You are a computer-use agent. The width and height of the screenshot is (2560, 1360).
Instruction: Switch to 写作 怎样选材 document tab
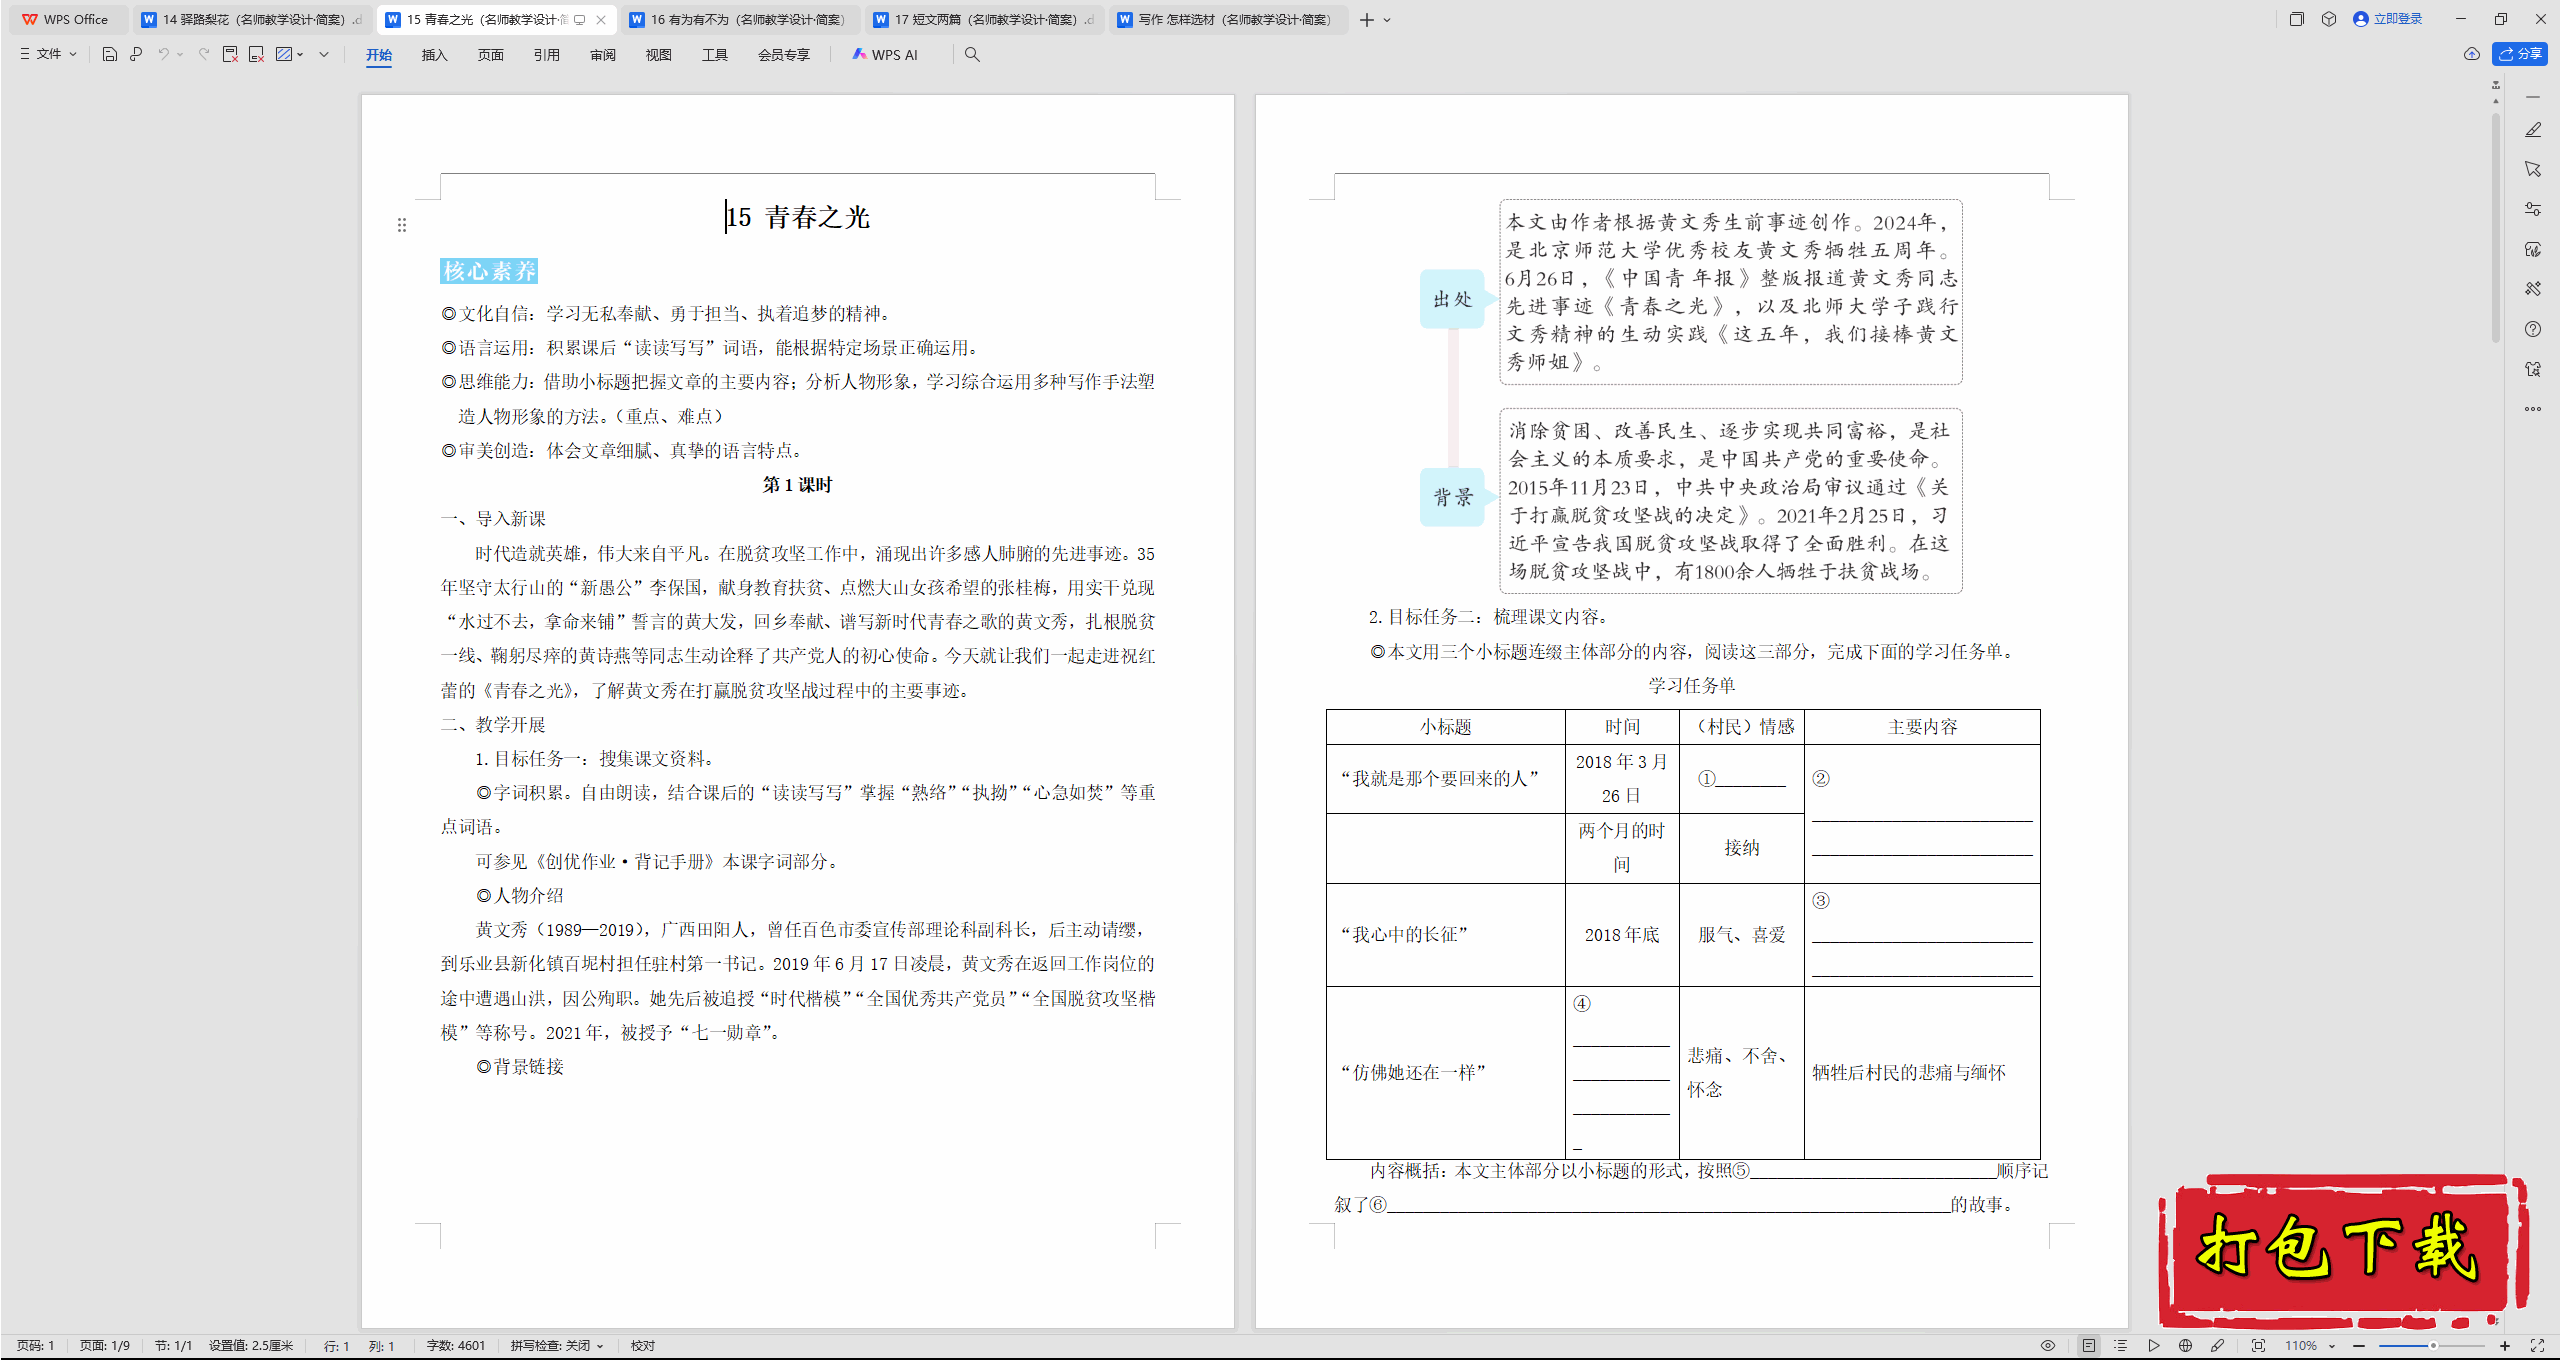[x=1228, y=20]
